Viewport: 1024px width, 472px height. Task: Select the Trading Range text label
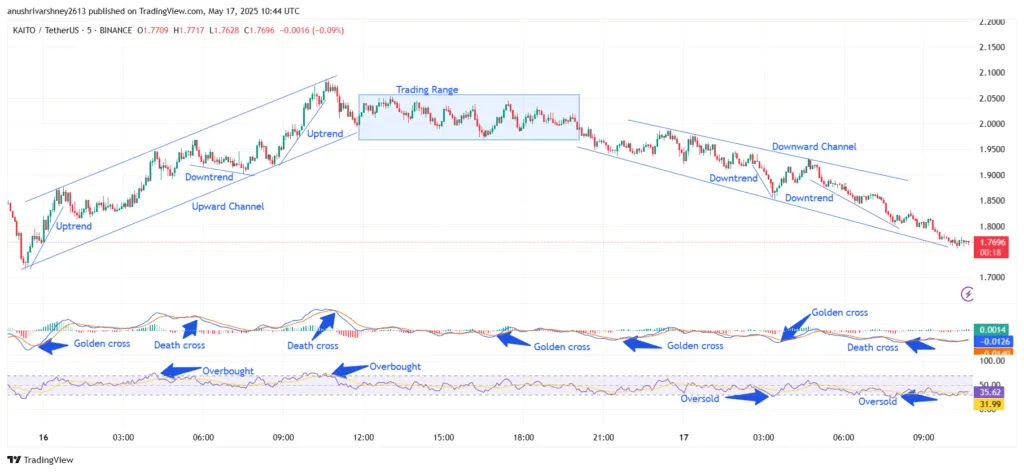[x=427, y=89]
